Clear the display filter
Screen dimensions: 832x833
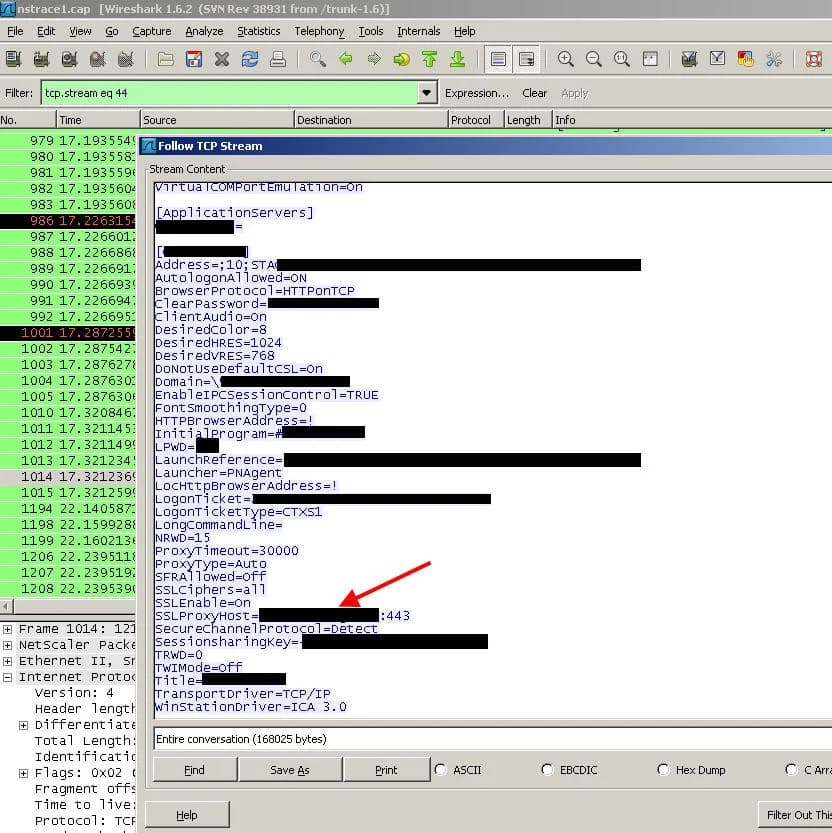click(534, 93)
